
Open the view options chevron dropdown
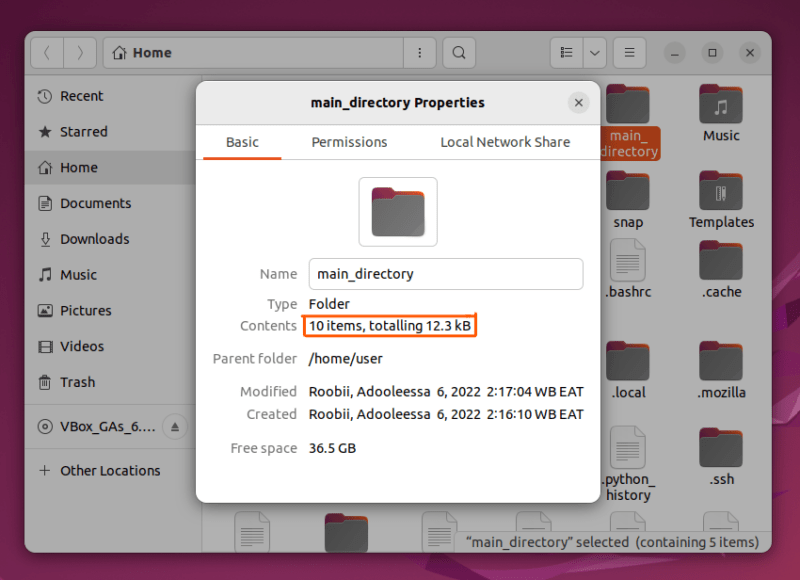(x=594, y=52)
